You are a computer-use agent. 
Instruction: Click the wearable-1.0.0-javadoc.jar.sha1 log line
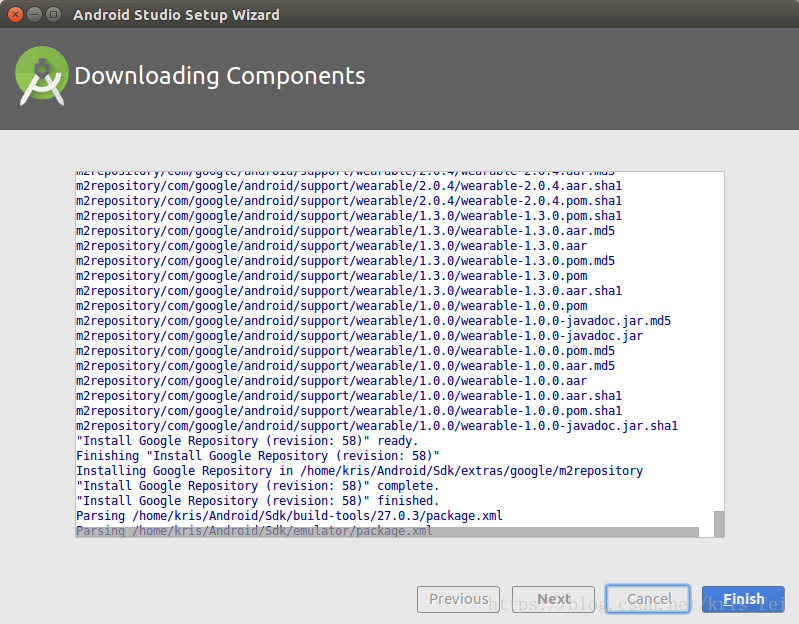pos(377,426)
